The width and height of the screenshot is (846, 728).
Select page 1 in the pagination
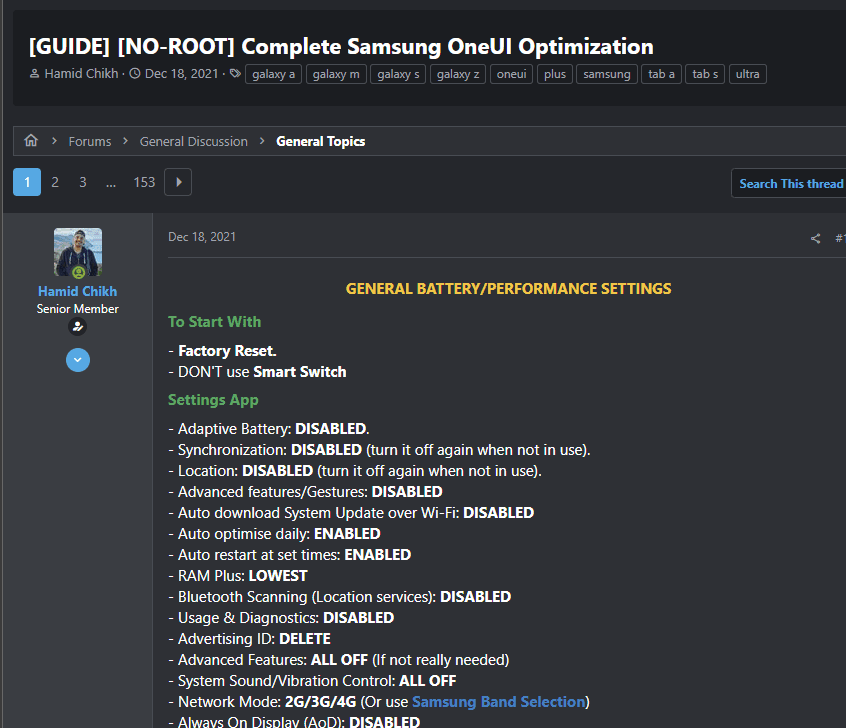(x=27, y=182)
